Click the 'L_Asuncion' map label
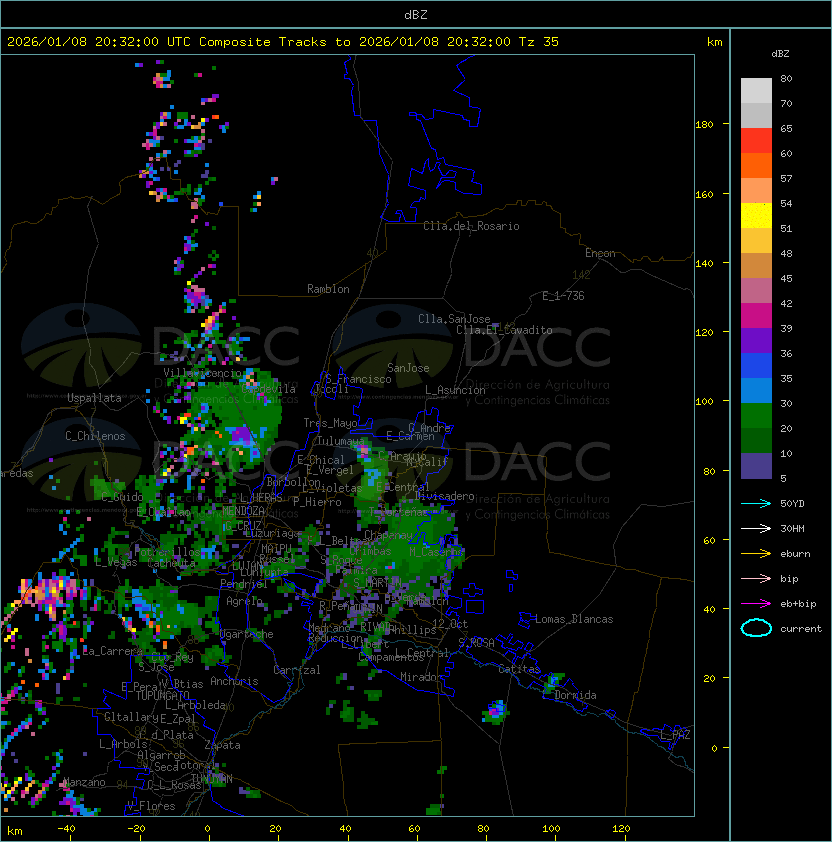Screen dimensions: 832x842 click(455, 390)
